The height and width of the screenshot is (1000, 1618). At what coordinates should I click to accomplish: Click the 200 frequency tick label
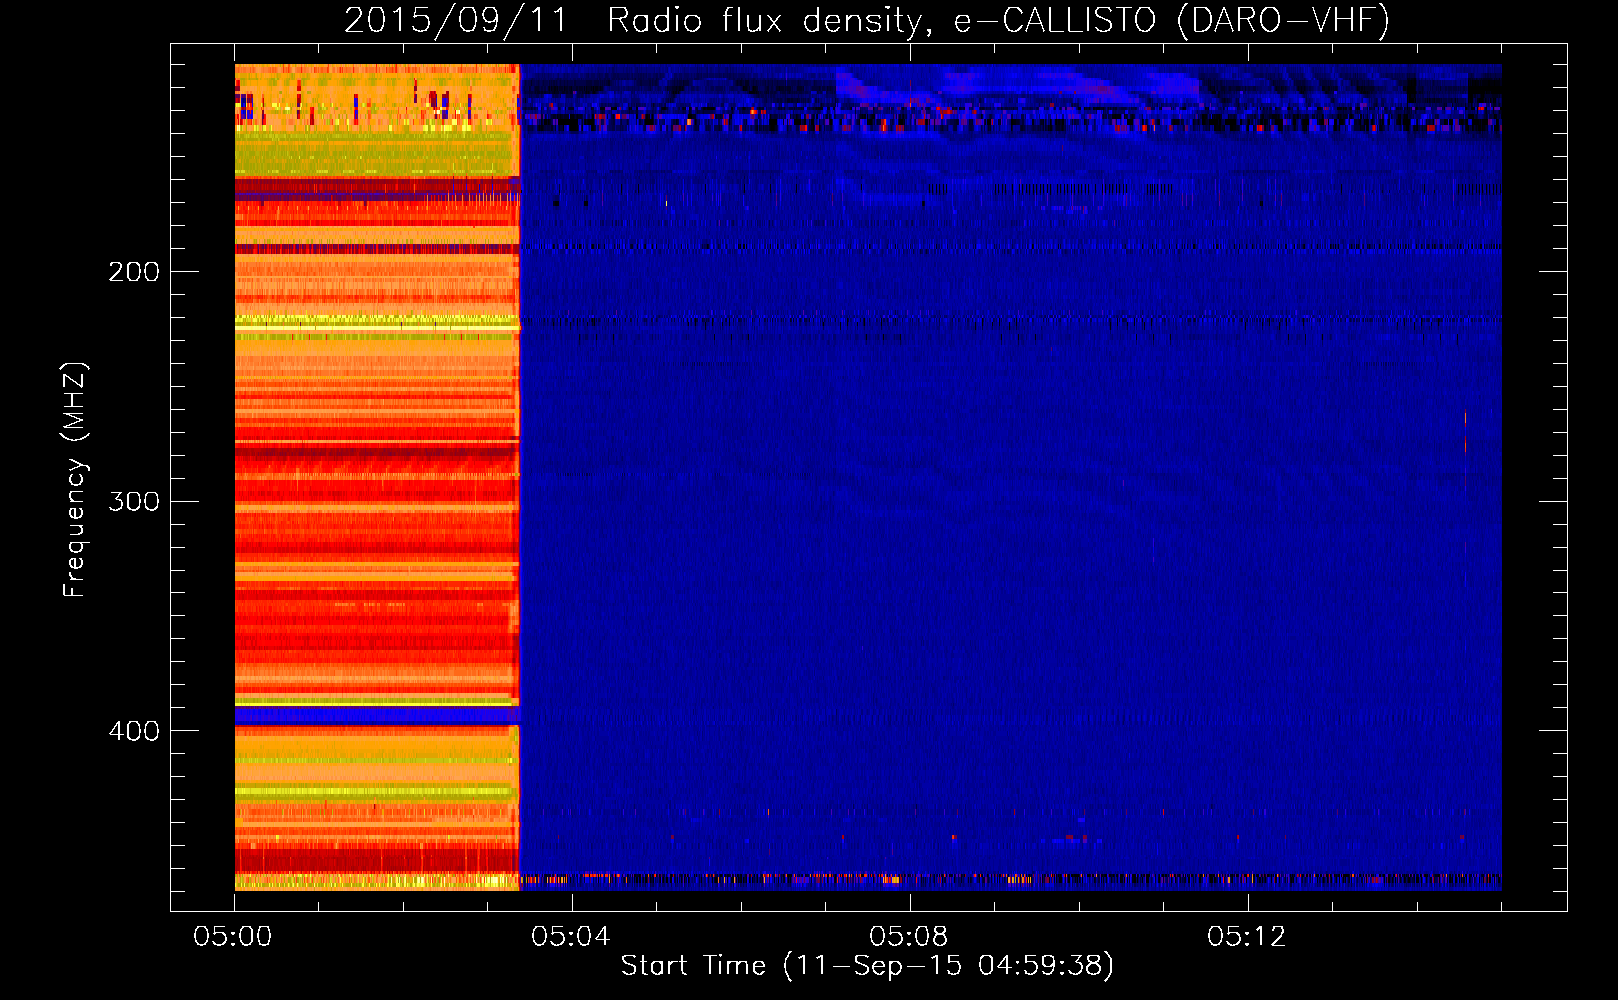[134, 272]
